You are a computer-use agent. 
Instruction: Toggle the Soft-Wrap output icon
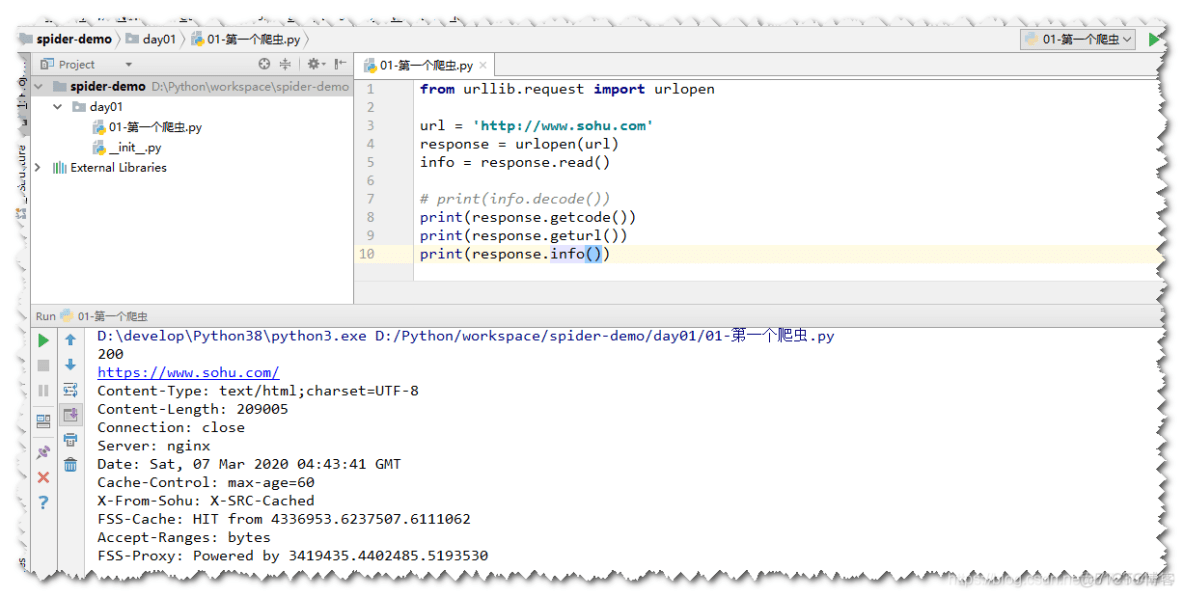coord(70,390)
